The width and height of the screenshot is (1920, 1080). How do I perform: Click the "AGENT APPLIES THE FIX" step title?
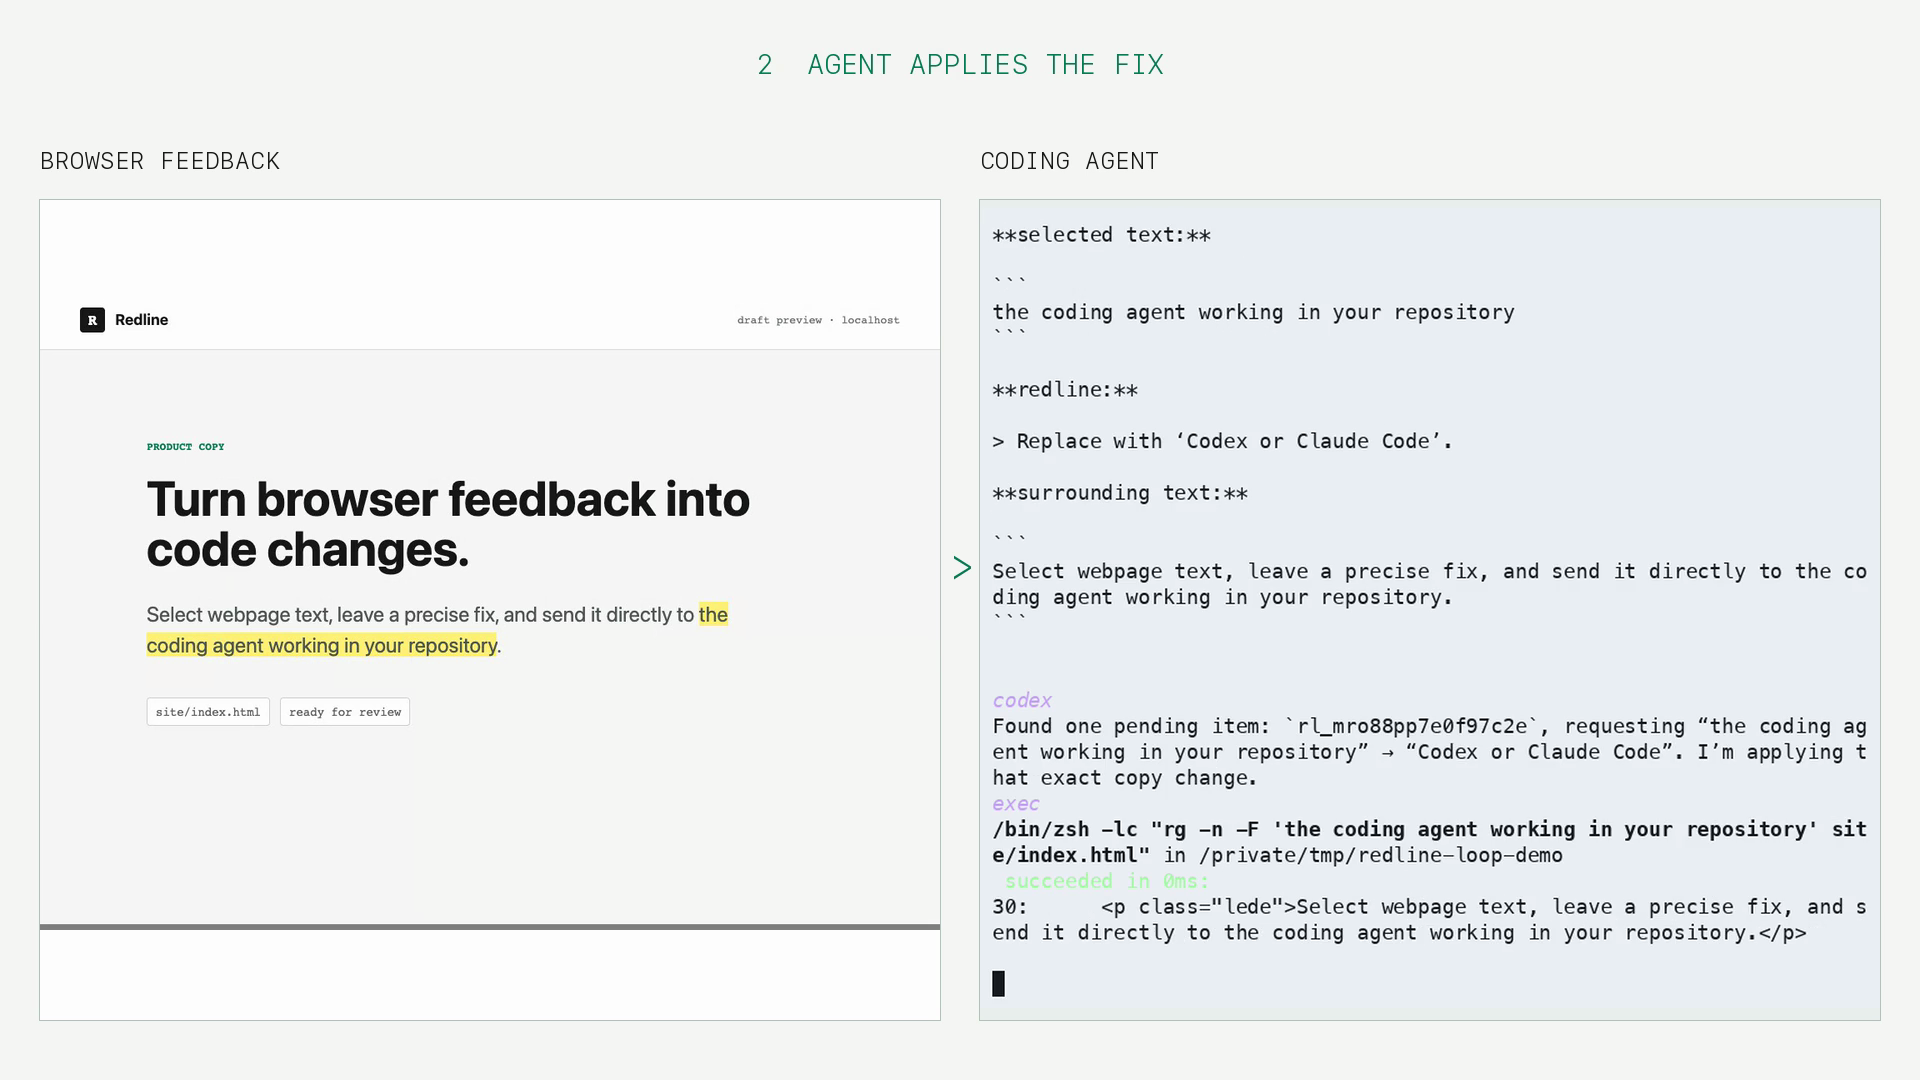(x=985, y=65)
